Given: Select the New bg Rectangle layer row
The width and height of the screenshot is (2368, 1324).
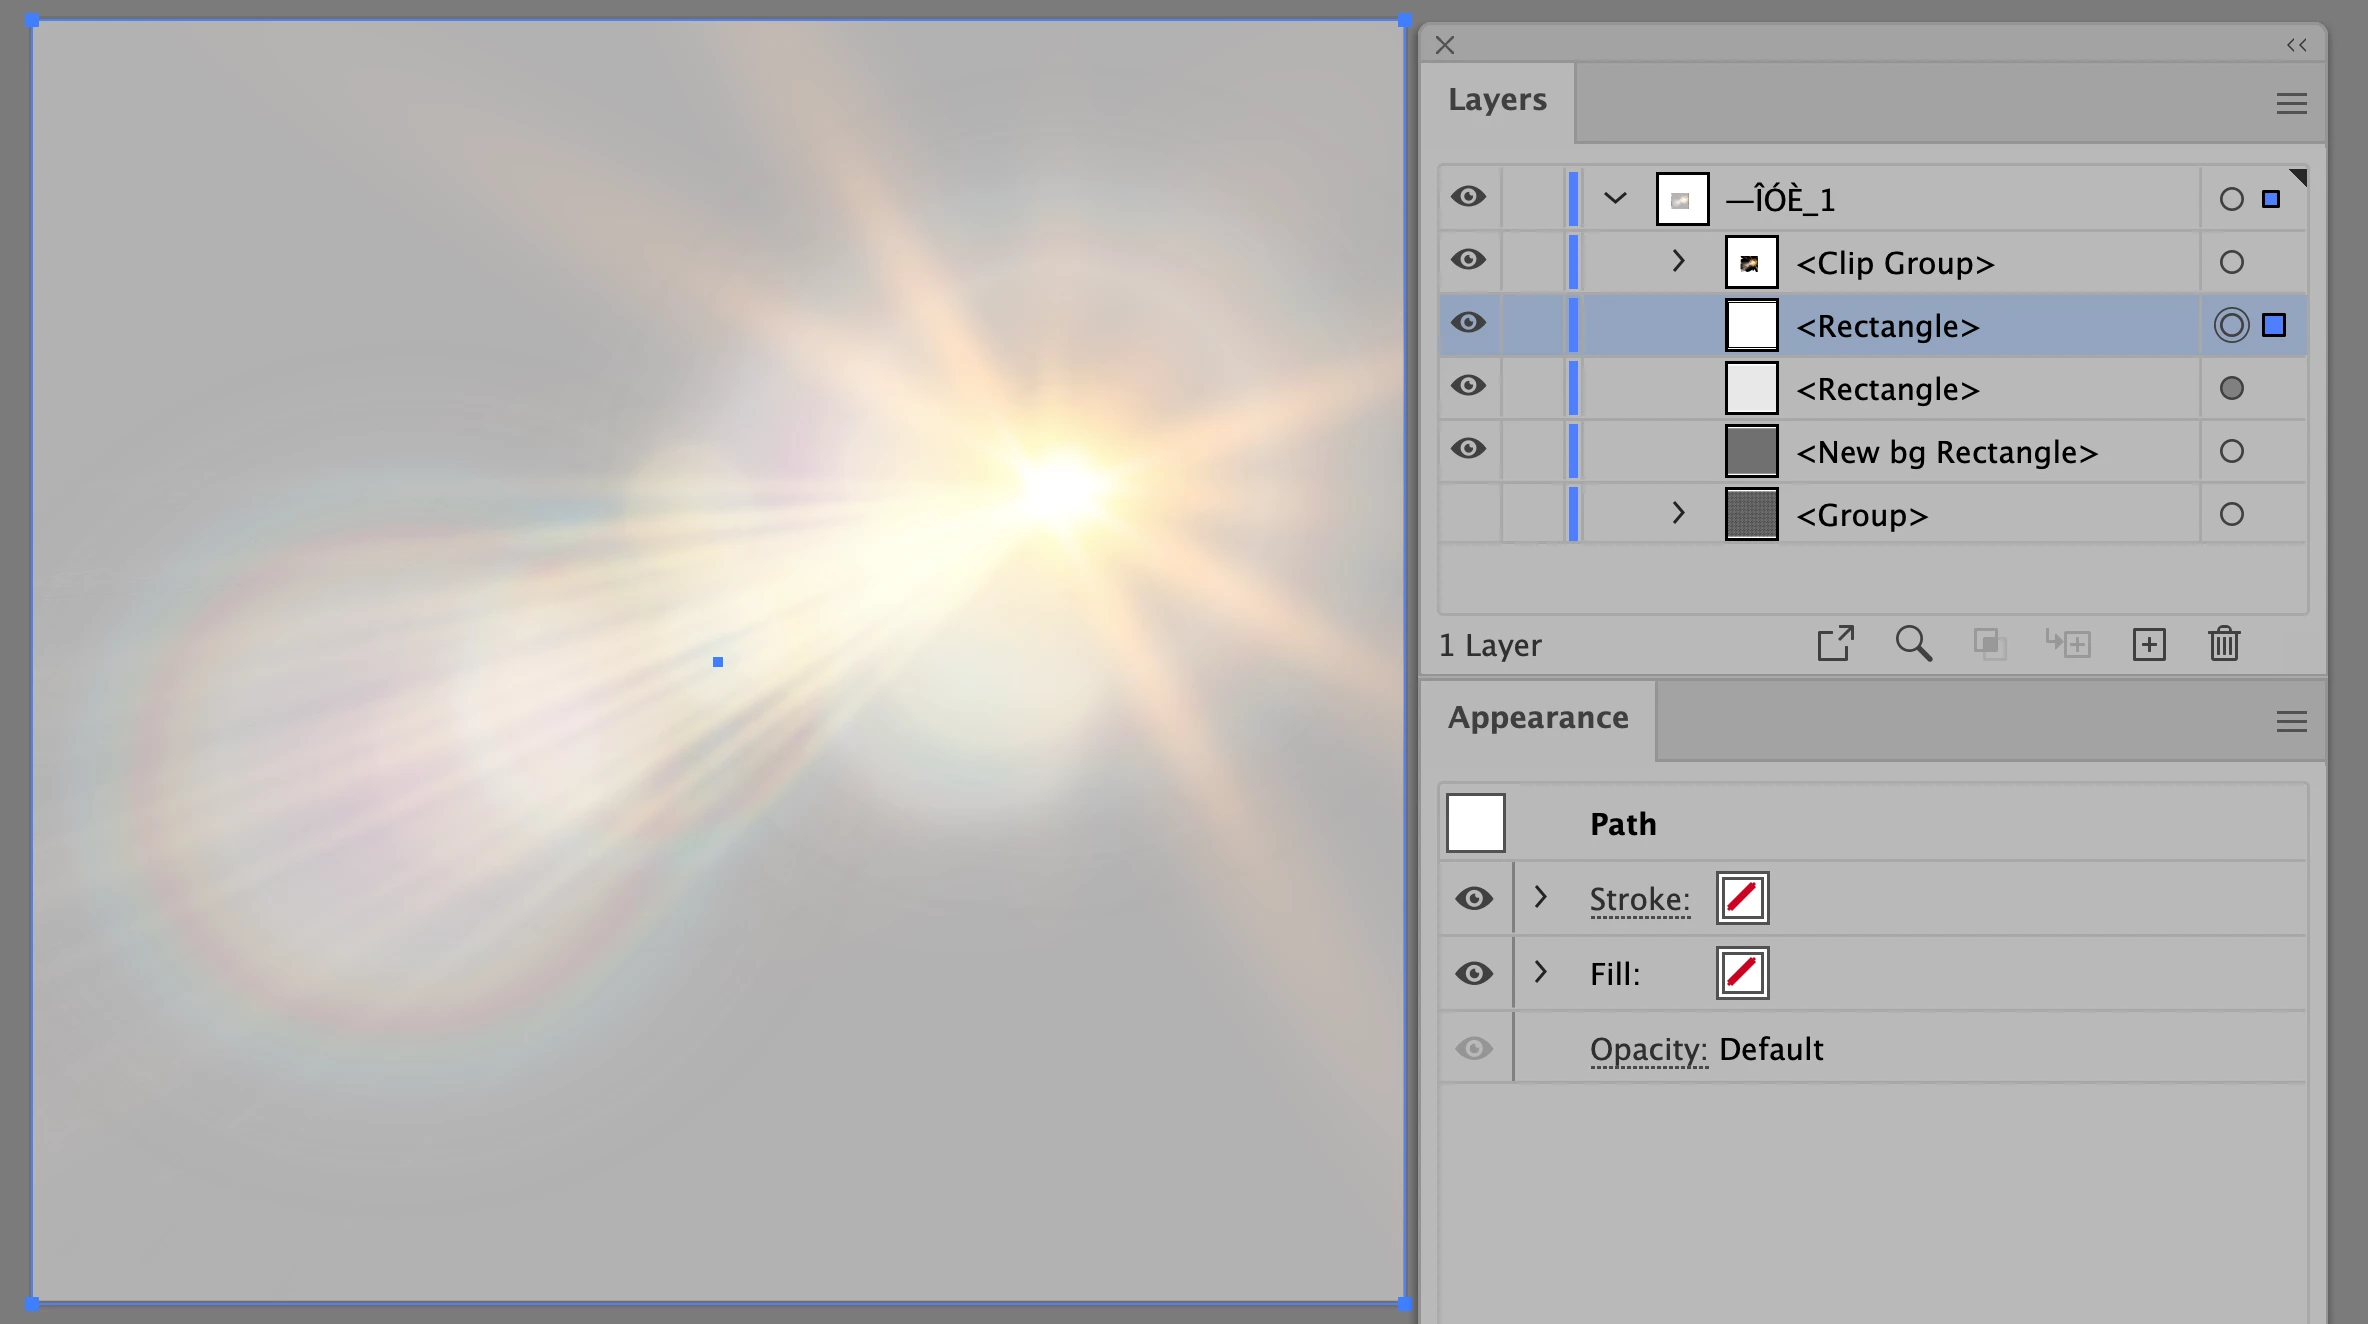Looking at the screenshot, I should [1945, 452].
